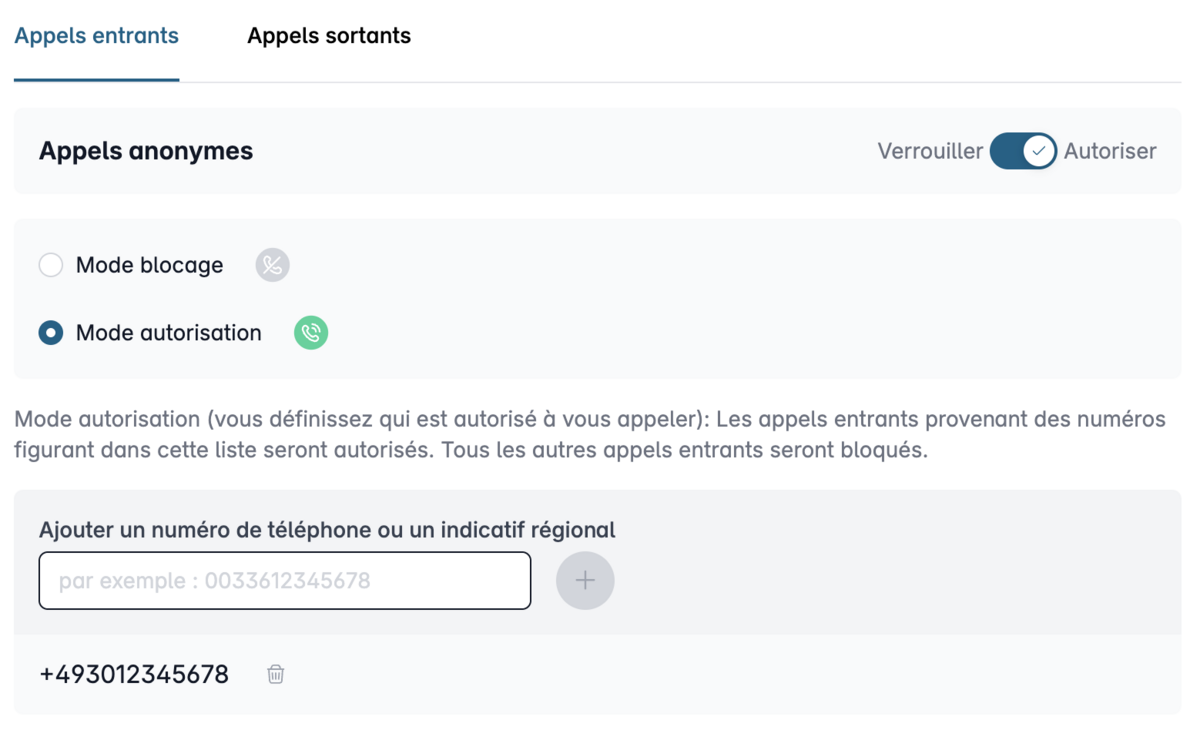Viewport: 1200px width, 730px height.
Task: Toggle the Appels anonymes Verrouiller/Autoriser switch
Action: [x=1023, y=151]
